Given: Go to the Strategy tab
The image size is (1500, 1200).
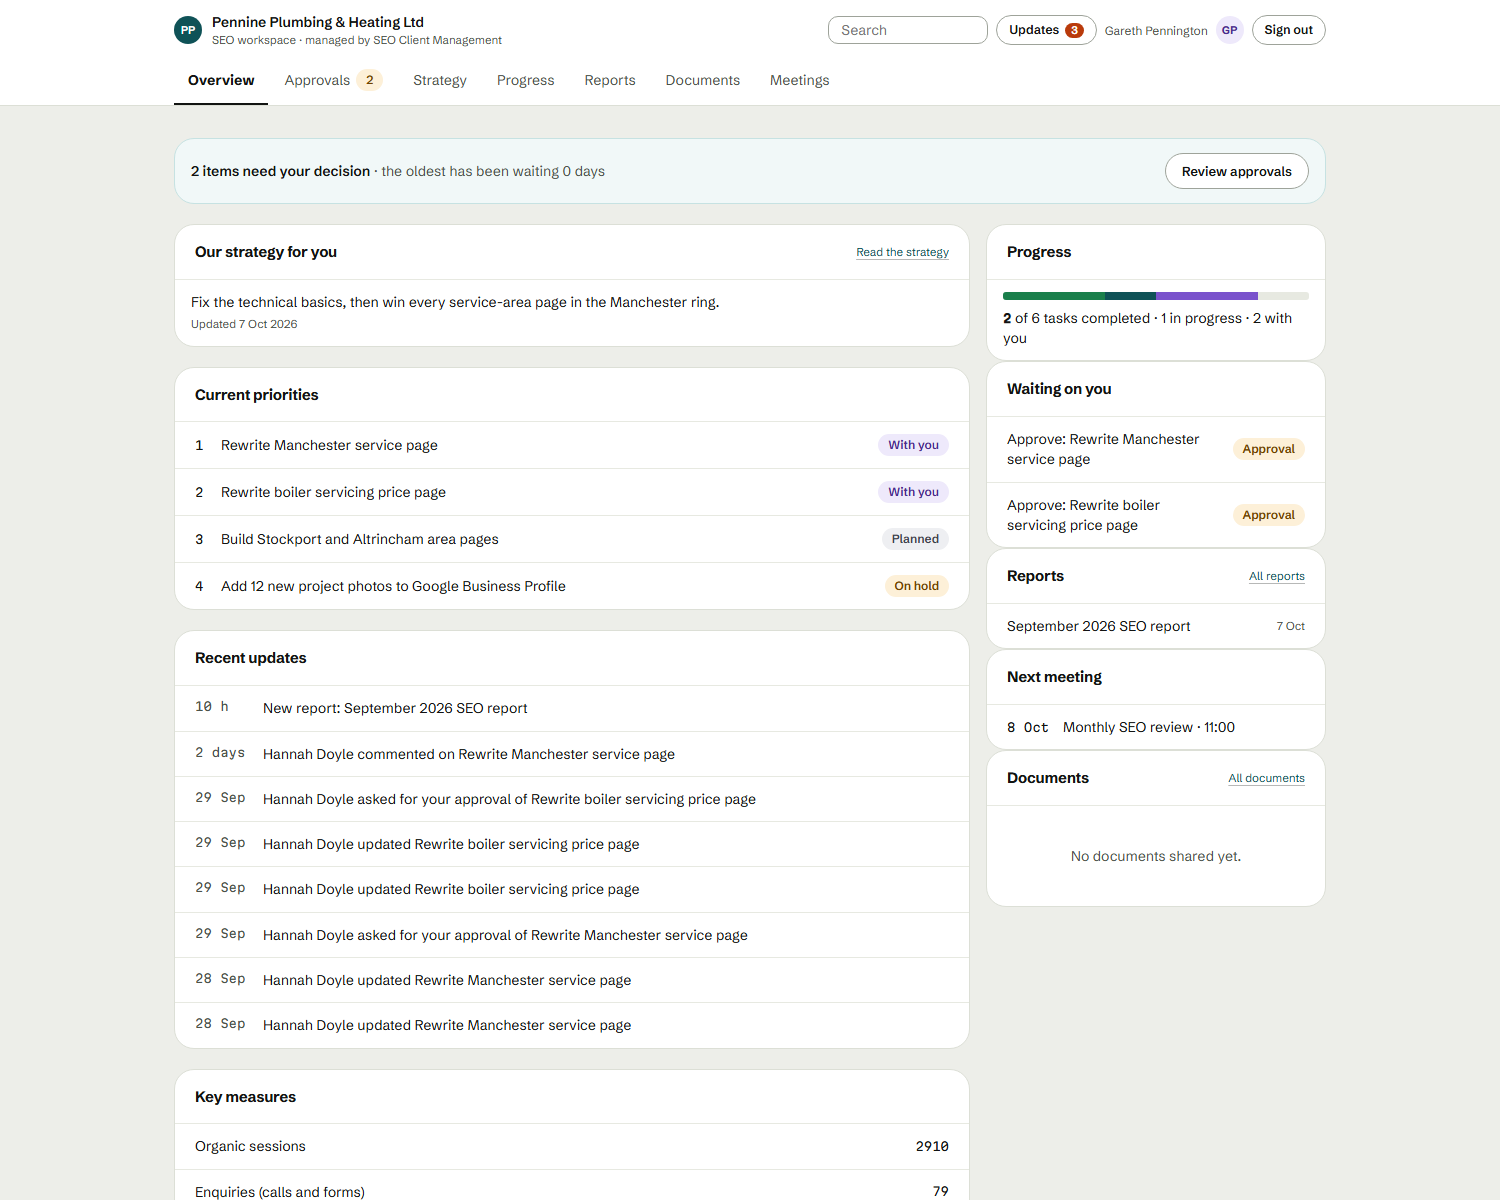Looking at the screenshot, I should tap(440, 80).
